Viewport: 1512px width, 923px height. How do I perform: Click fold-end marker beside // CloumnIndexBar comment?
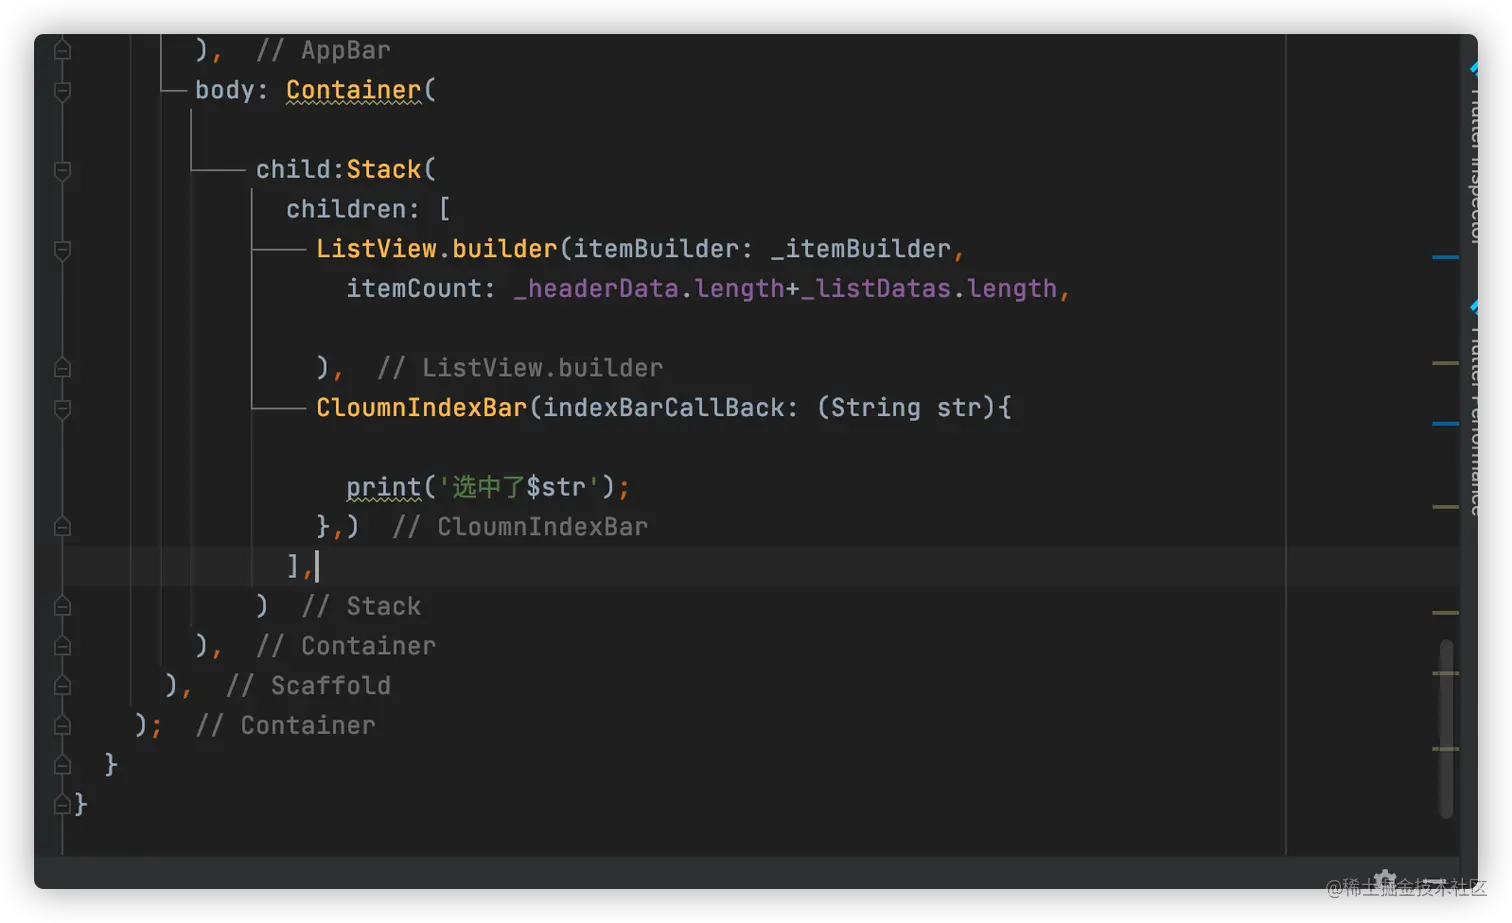(x=62, y=527)
